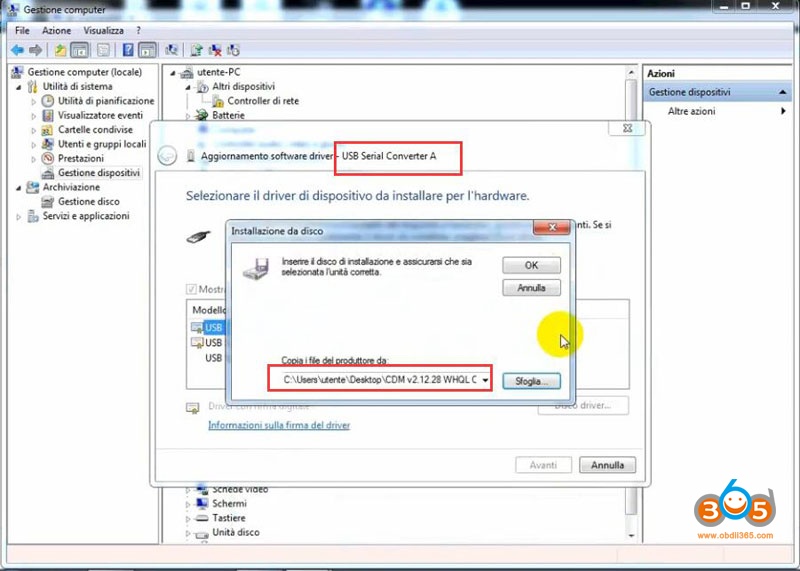The height and width of the screenshot is (571, 800).
Task: Click Annulla in Installazione da disco dialog
Action: 531,288
